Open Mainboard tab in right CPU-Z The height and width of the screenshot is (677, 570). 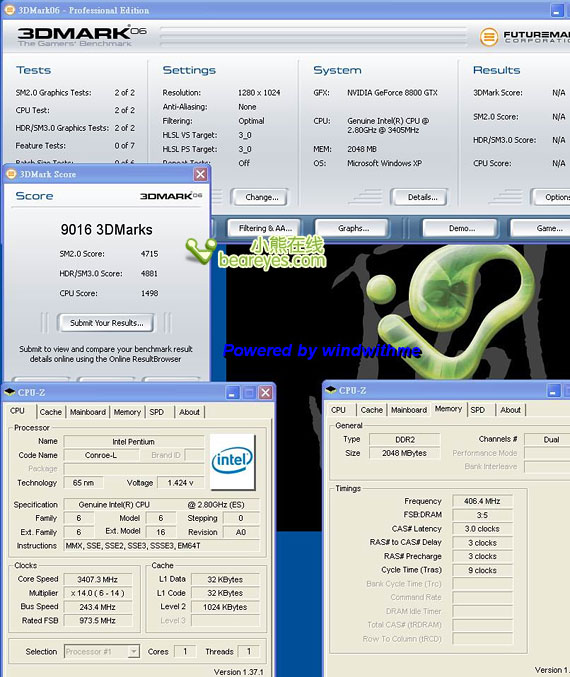pyautogui.click(x=409, y=410)
